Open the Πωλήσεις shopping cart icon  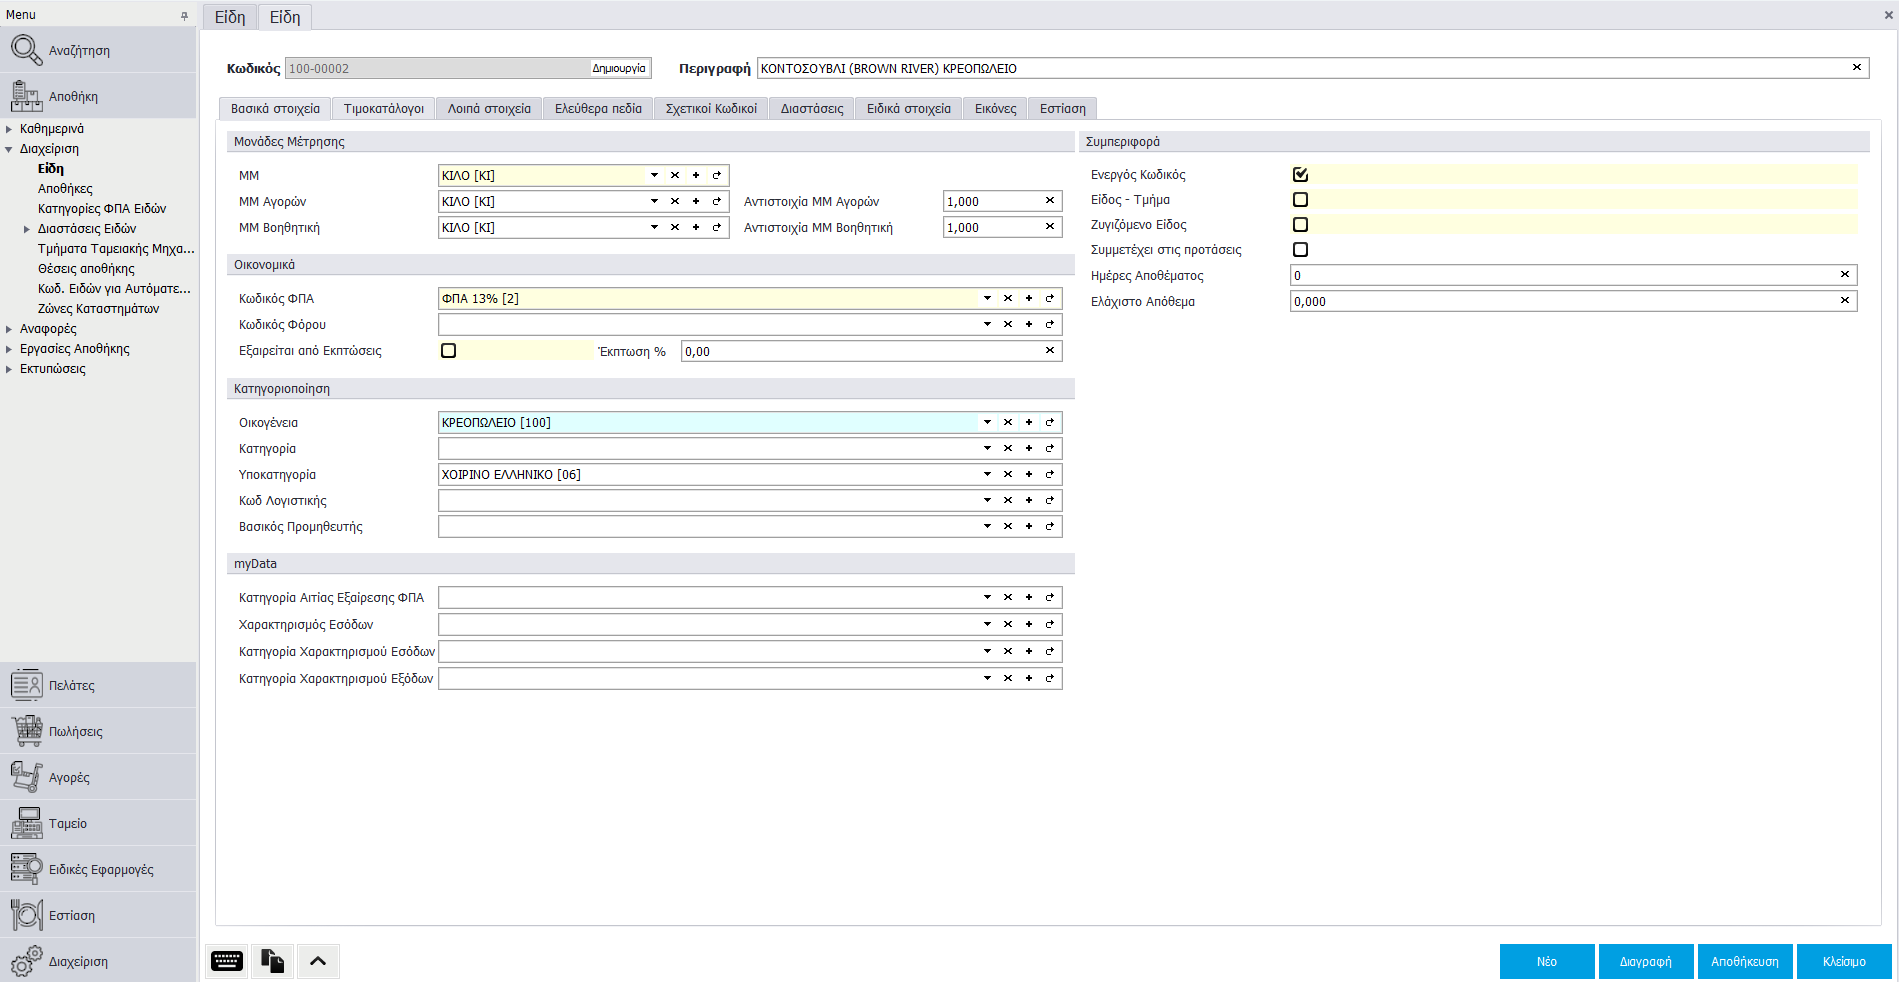pos(26,732)
